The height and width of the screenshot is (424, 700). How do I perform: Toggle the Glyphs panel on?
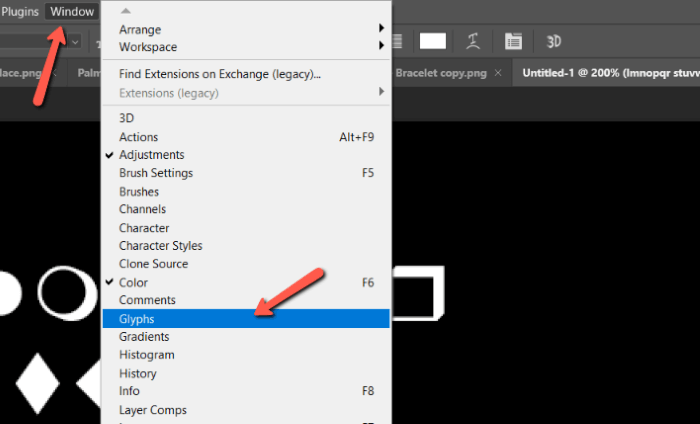136,319
